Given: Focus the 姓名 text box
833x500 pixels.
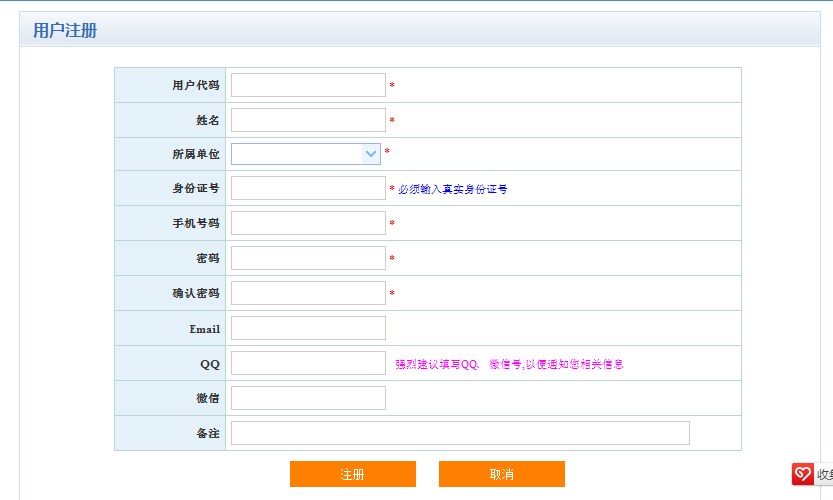Looking at the screenshot, I should [x=308, y=120].
